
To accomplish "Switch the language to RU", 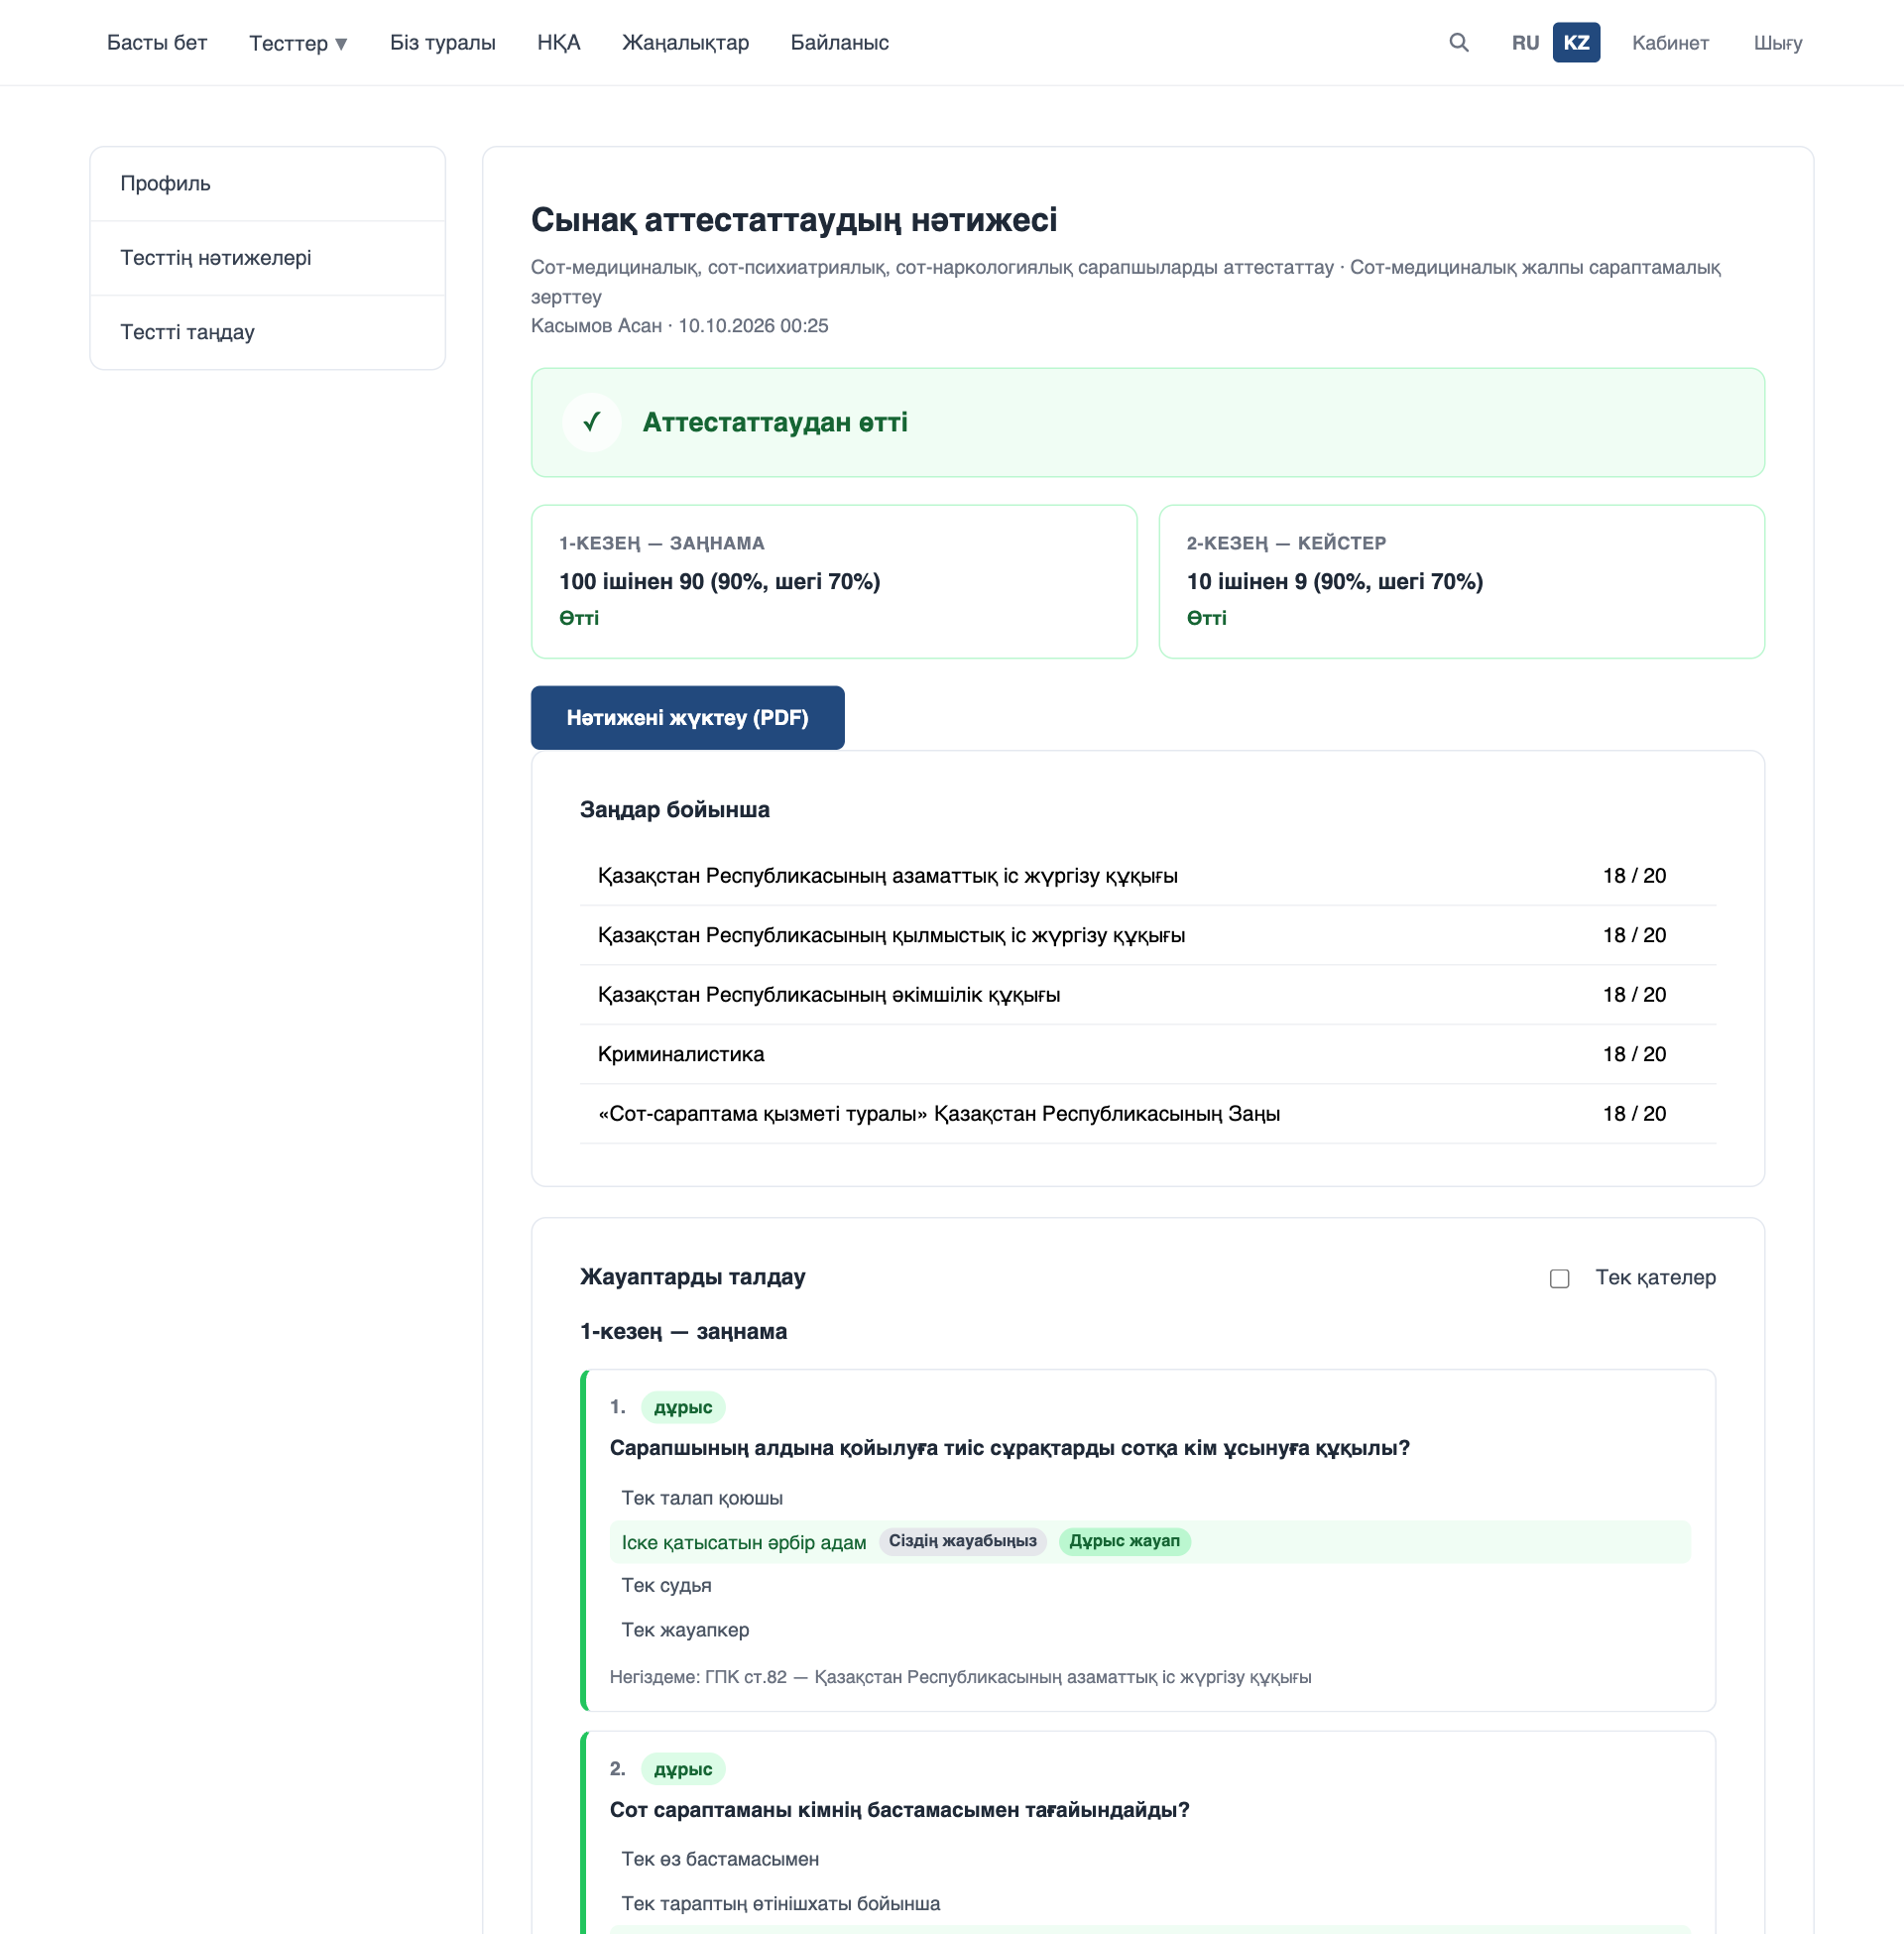I will pos(1525,43).
